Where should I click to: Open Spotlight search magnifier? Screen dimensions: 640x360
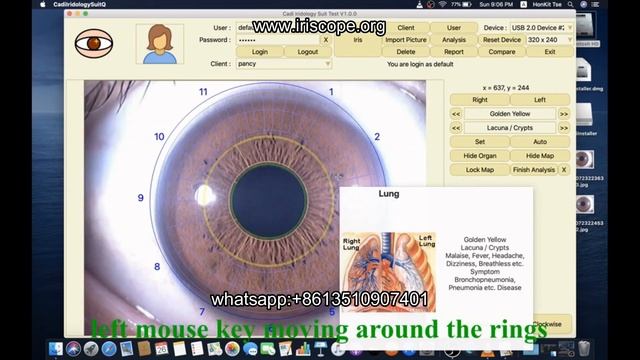point(570,4)
